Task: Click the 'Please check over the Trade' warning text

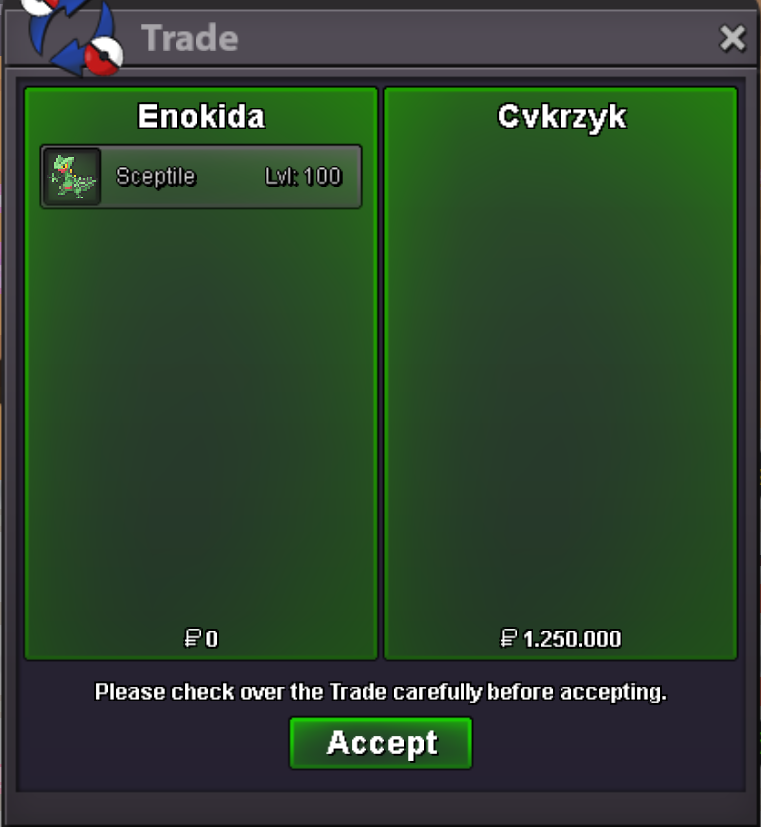Action: tap(381, 692)
